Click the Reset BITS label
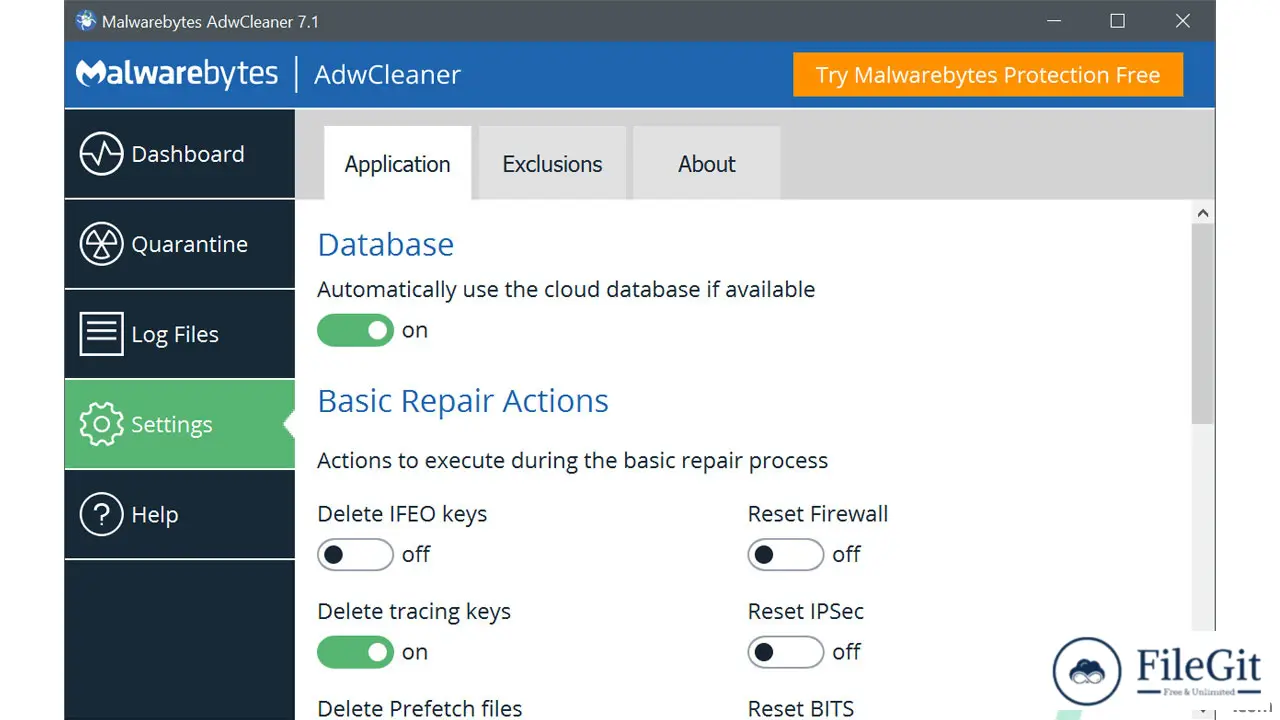Viewport: 1280px width, 720px height. point(801,709)
